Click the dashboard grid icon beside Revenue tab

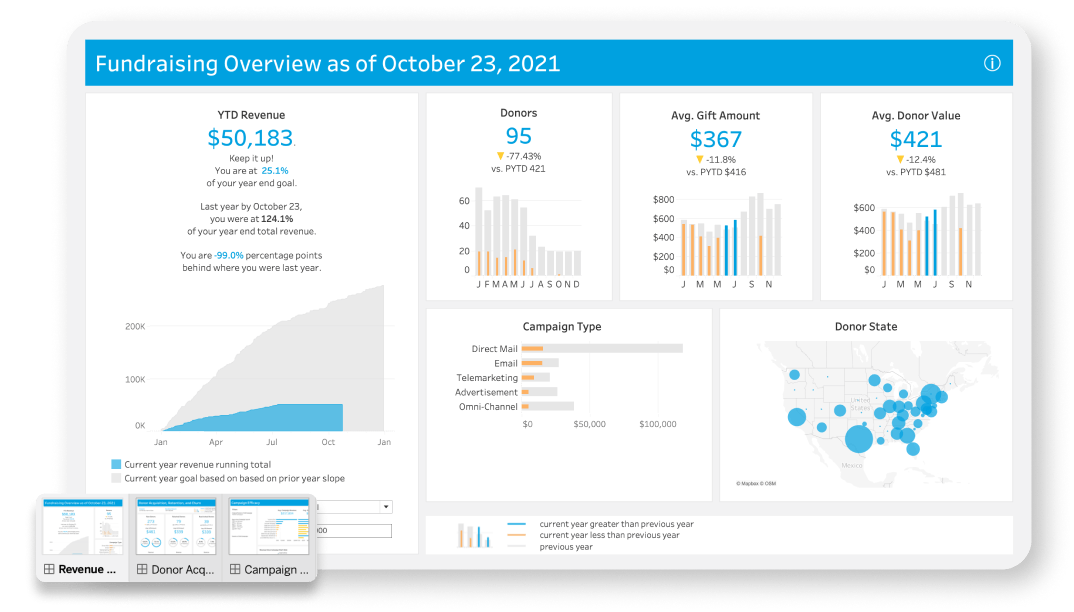pyautogui.click(x=47, y=570)
